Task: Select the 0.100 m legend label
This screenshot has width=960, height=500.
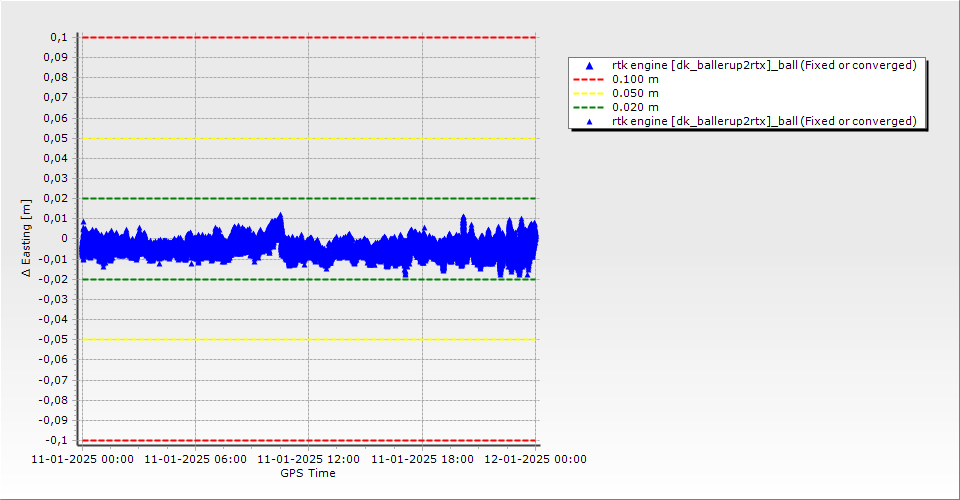Action: (636, 80)
